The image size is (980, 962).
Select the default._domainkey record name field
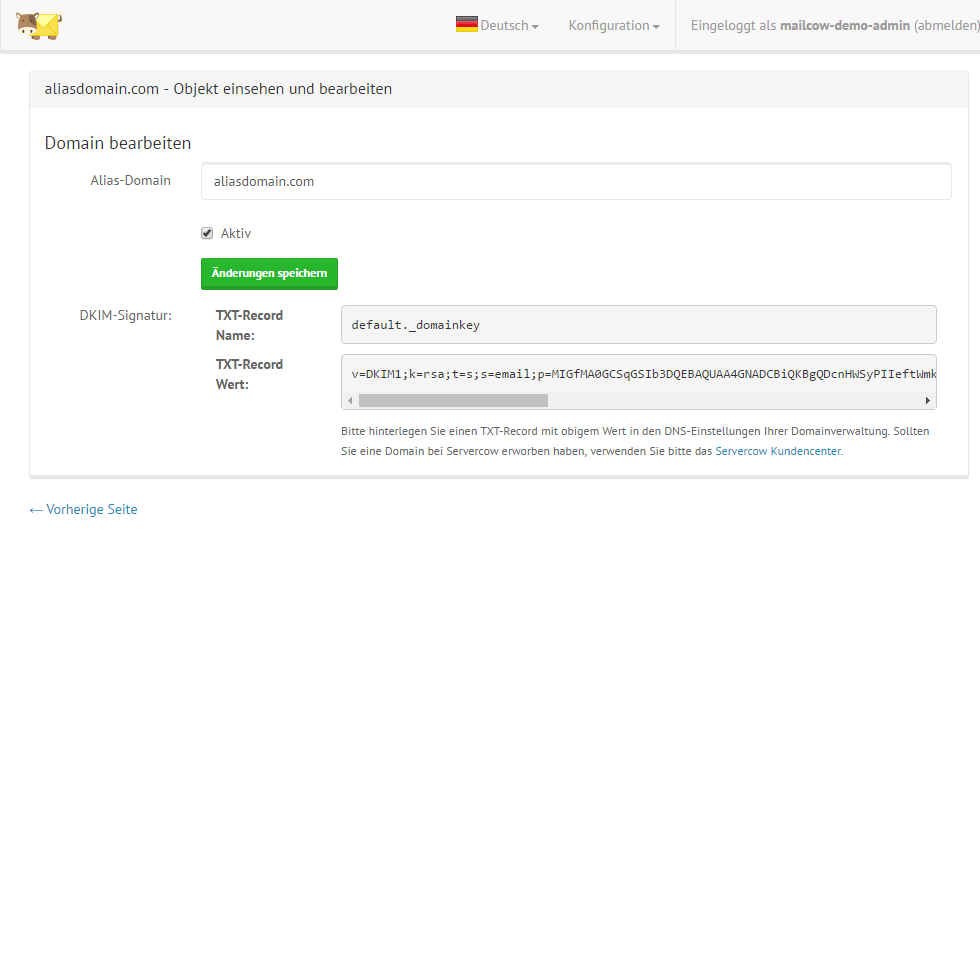[638, 325]
